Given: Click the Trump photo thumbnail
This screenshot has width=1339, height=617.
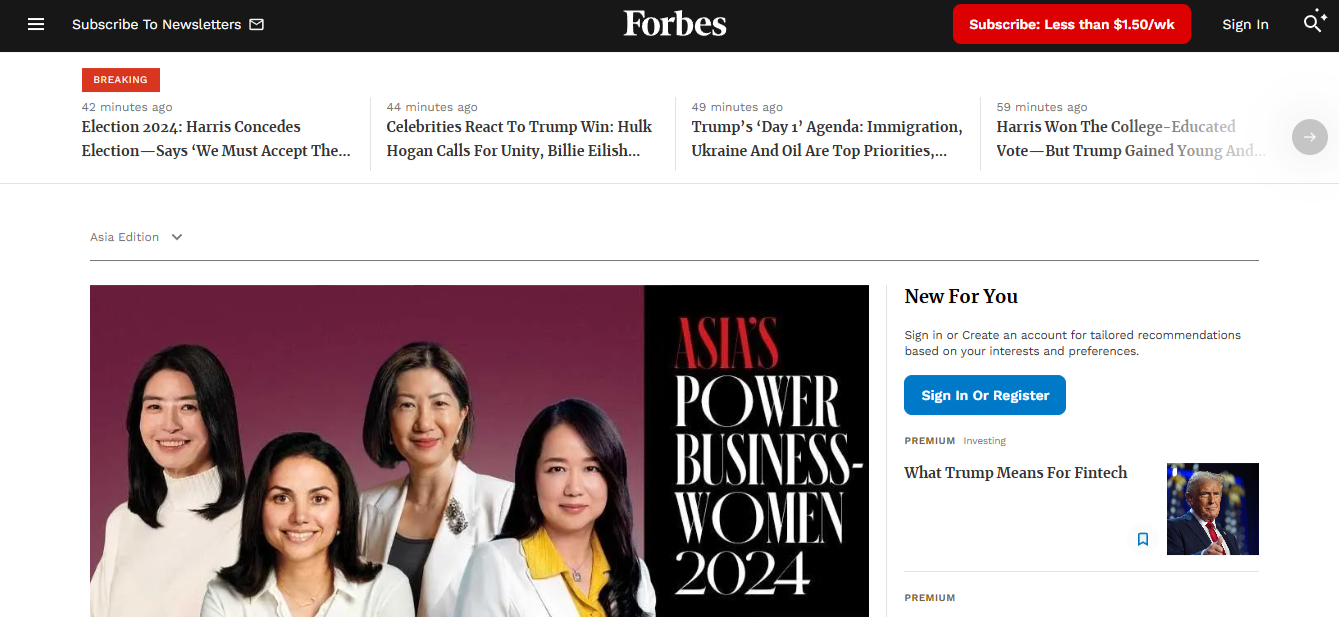Looking at the screenshot, I should 1212,509.
